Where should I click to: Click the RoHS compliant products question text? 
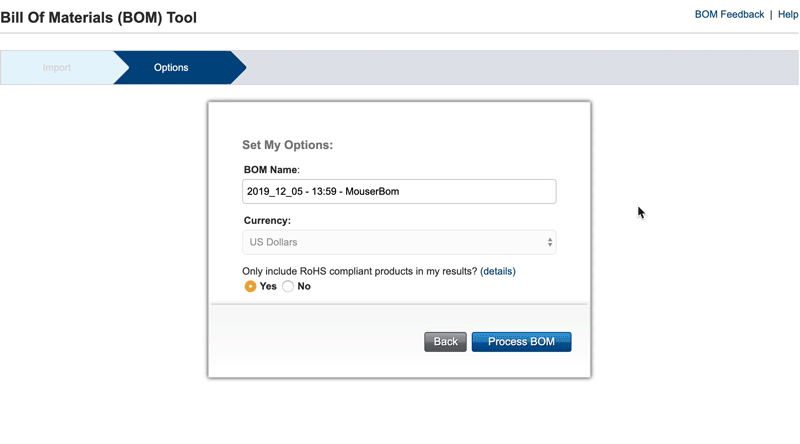click(x=360, y=271)
